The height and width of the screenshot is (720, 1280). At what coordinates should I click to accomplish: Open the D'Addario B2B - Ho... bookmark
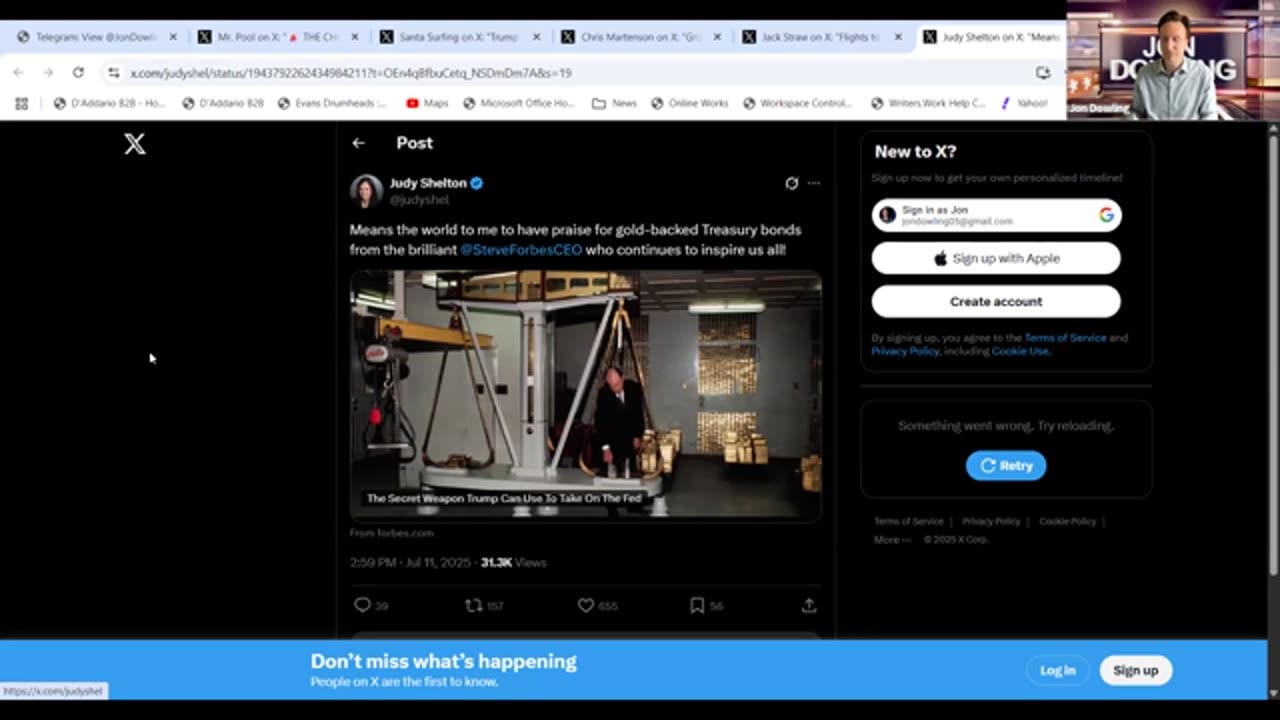110,103
